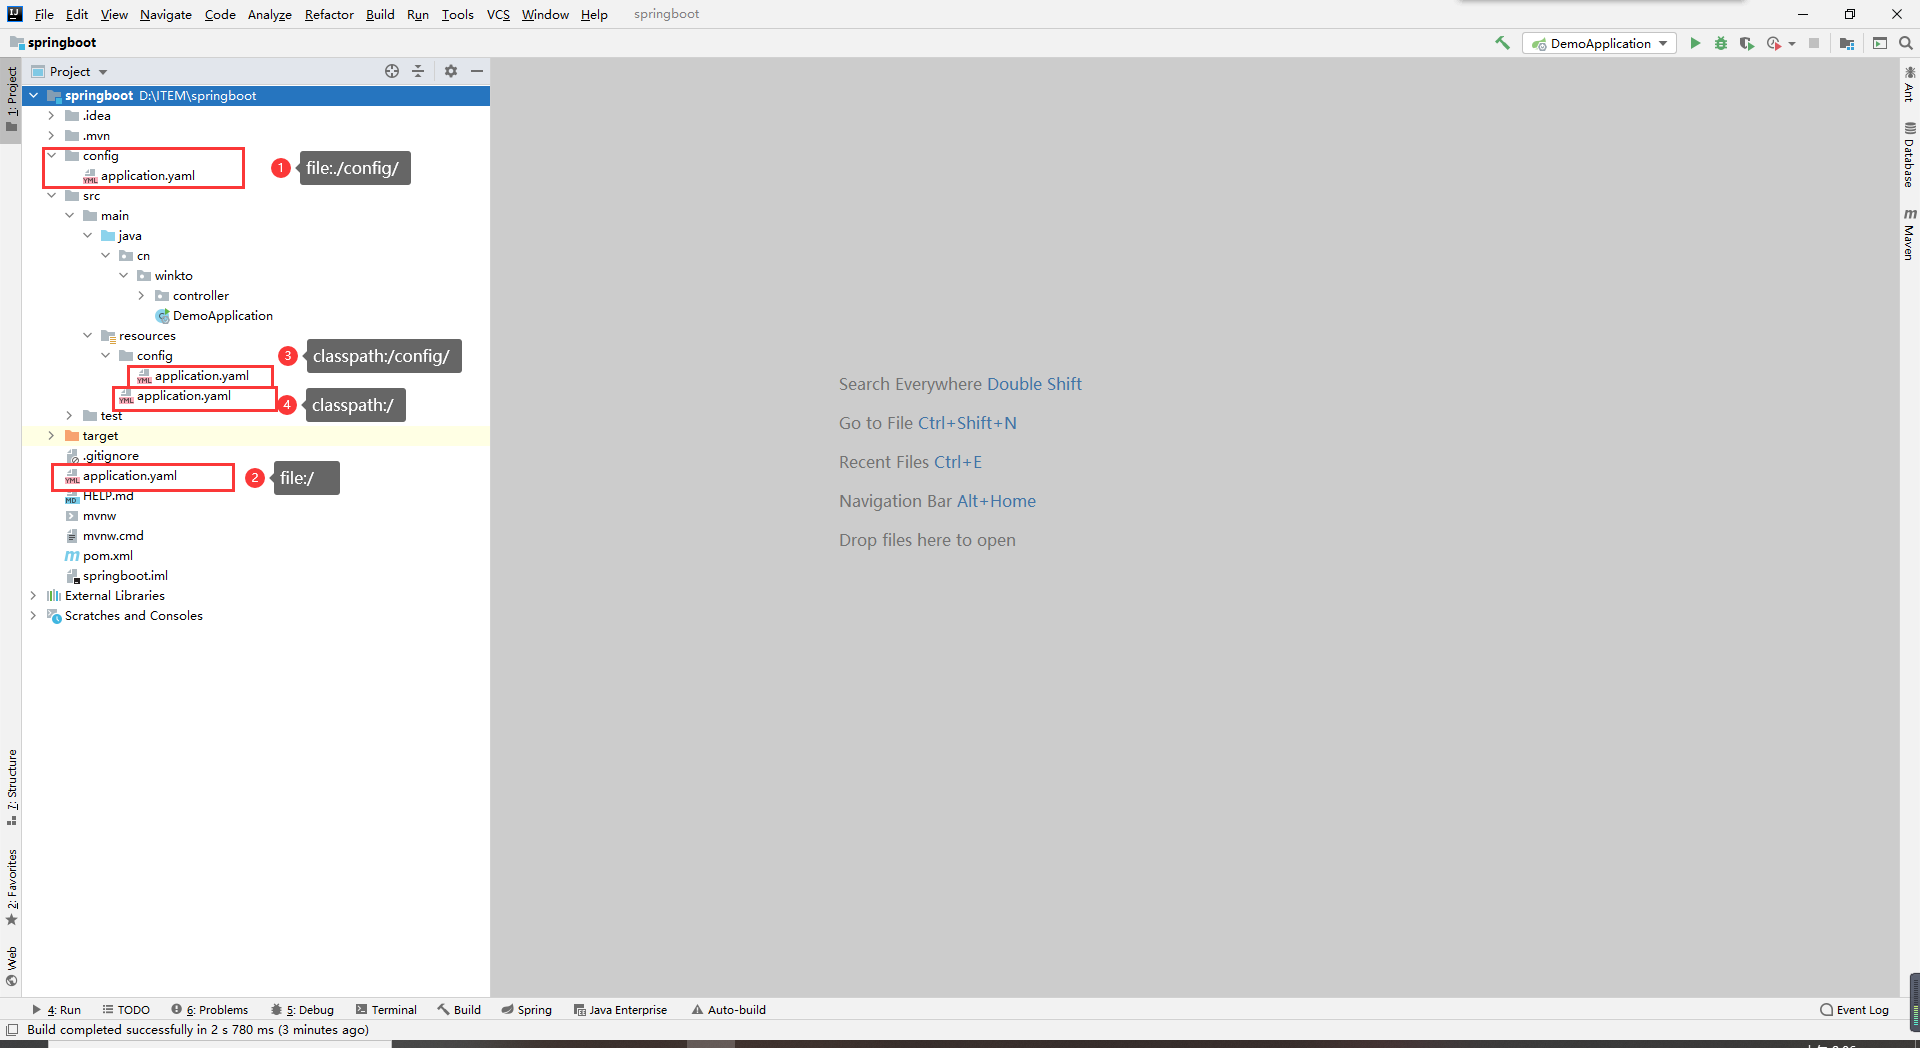The height and width of the screenshot is (1048, 1920).
Task: Select pom.xml in project tree
Action: [107, 556]
